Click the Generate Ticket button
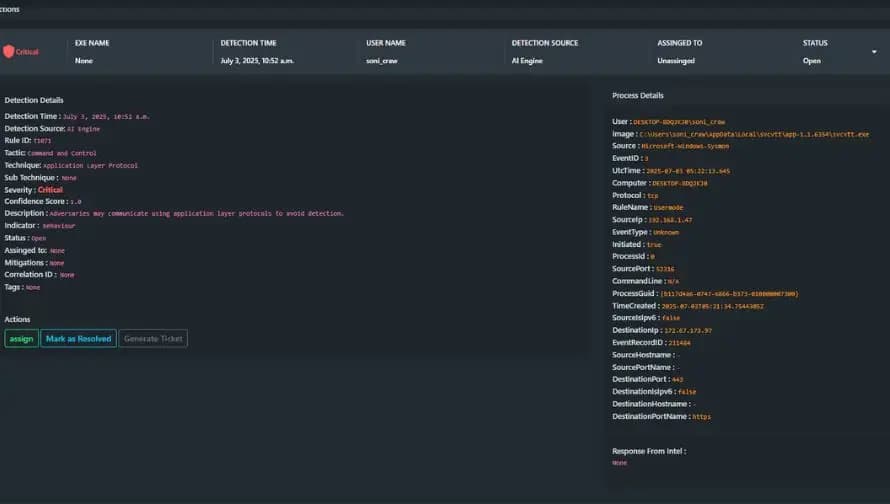Screen dimensions: 890x504 coord(153,339)
